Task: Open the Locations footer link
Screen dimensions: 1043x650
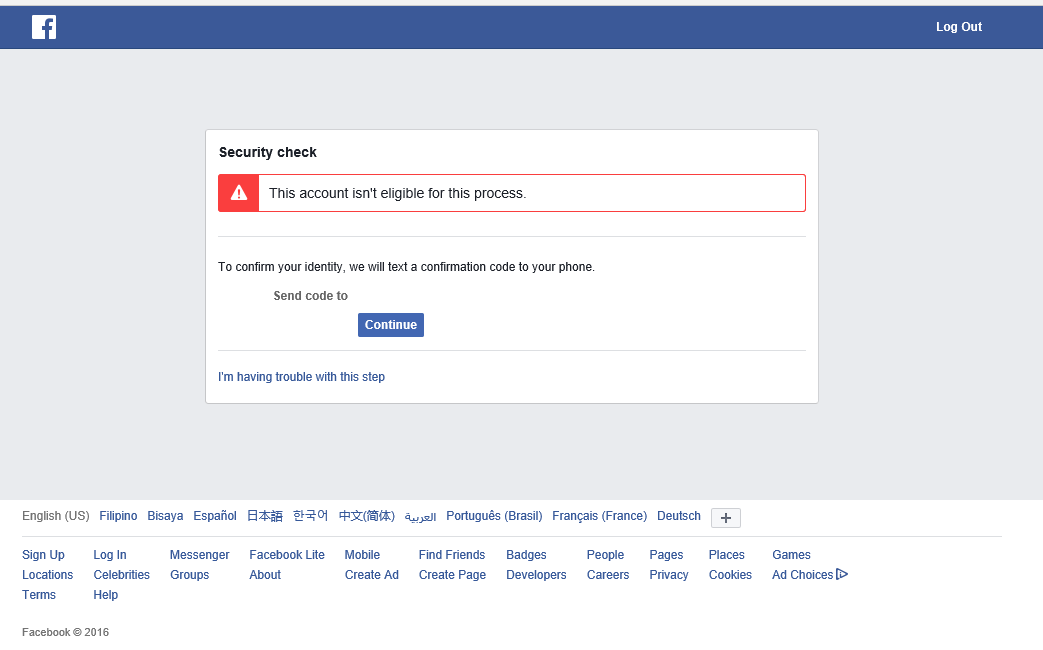Action: 47,575
